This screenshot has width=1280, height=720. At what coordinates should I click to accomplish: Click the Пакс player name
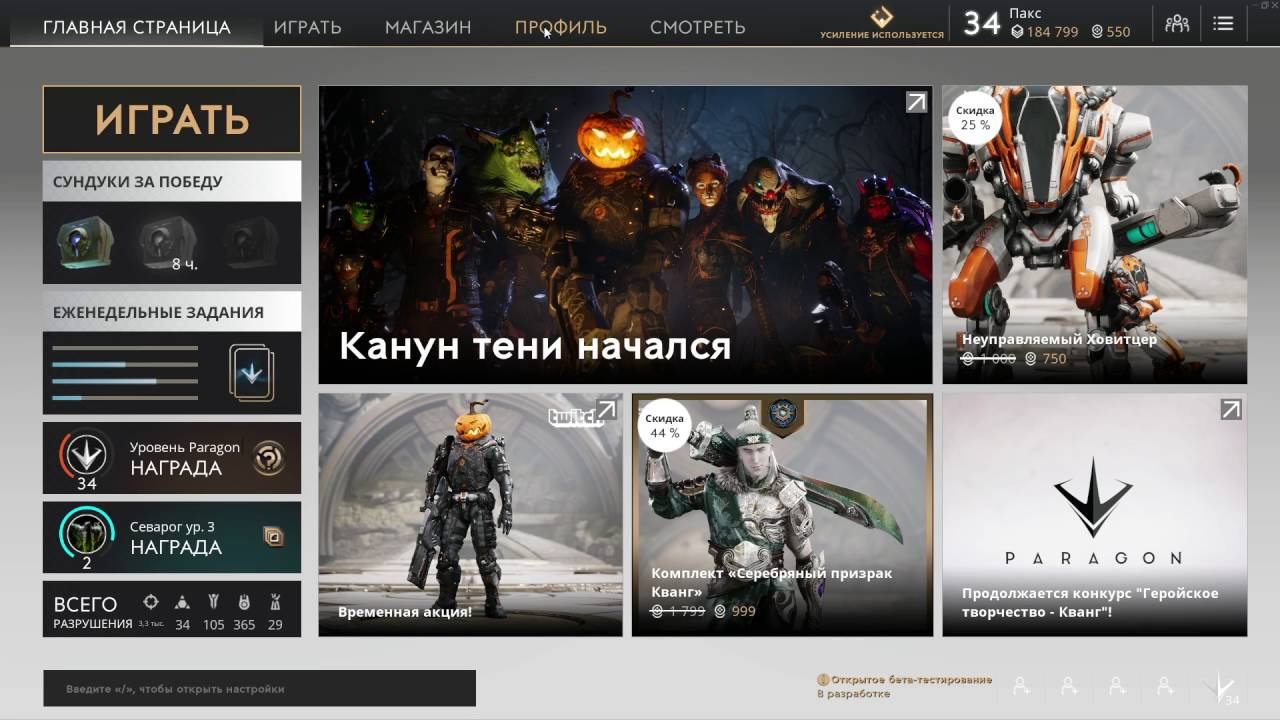pyautogui.click(x=1025, y=13)
